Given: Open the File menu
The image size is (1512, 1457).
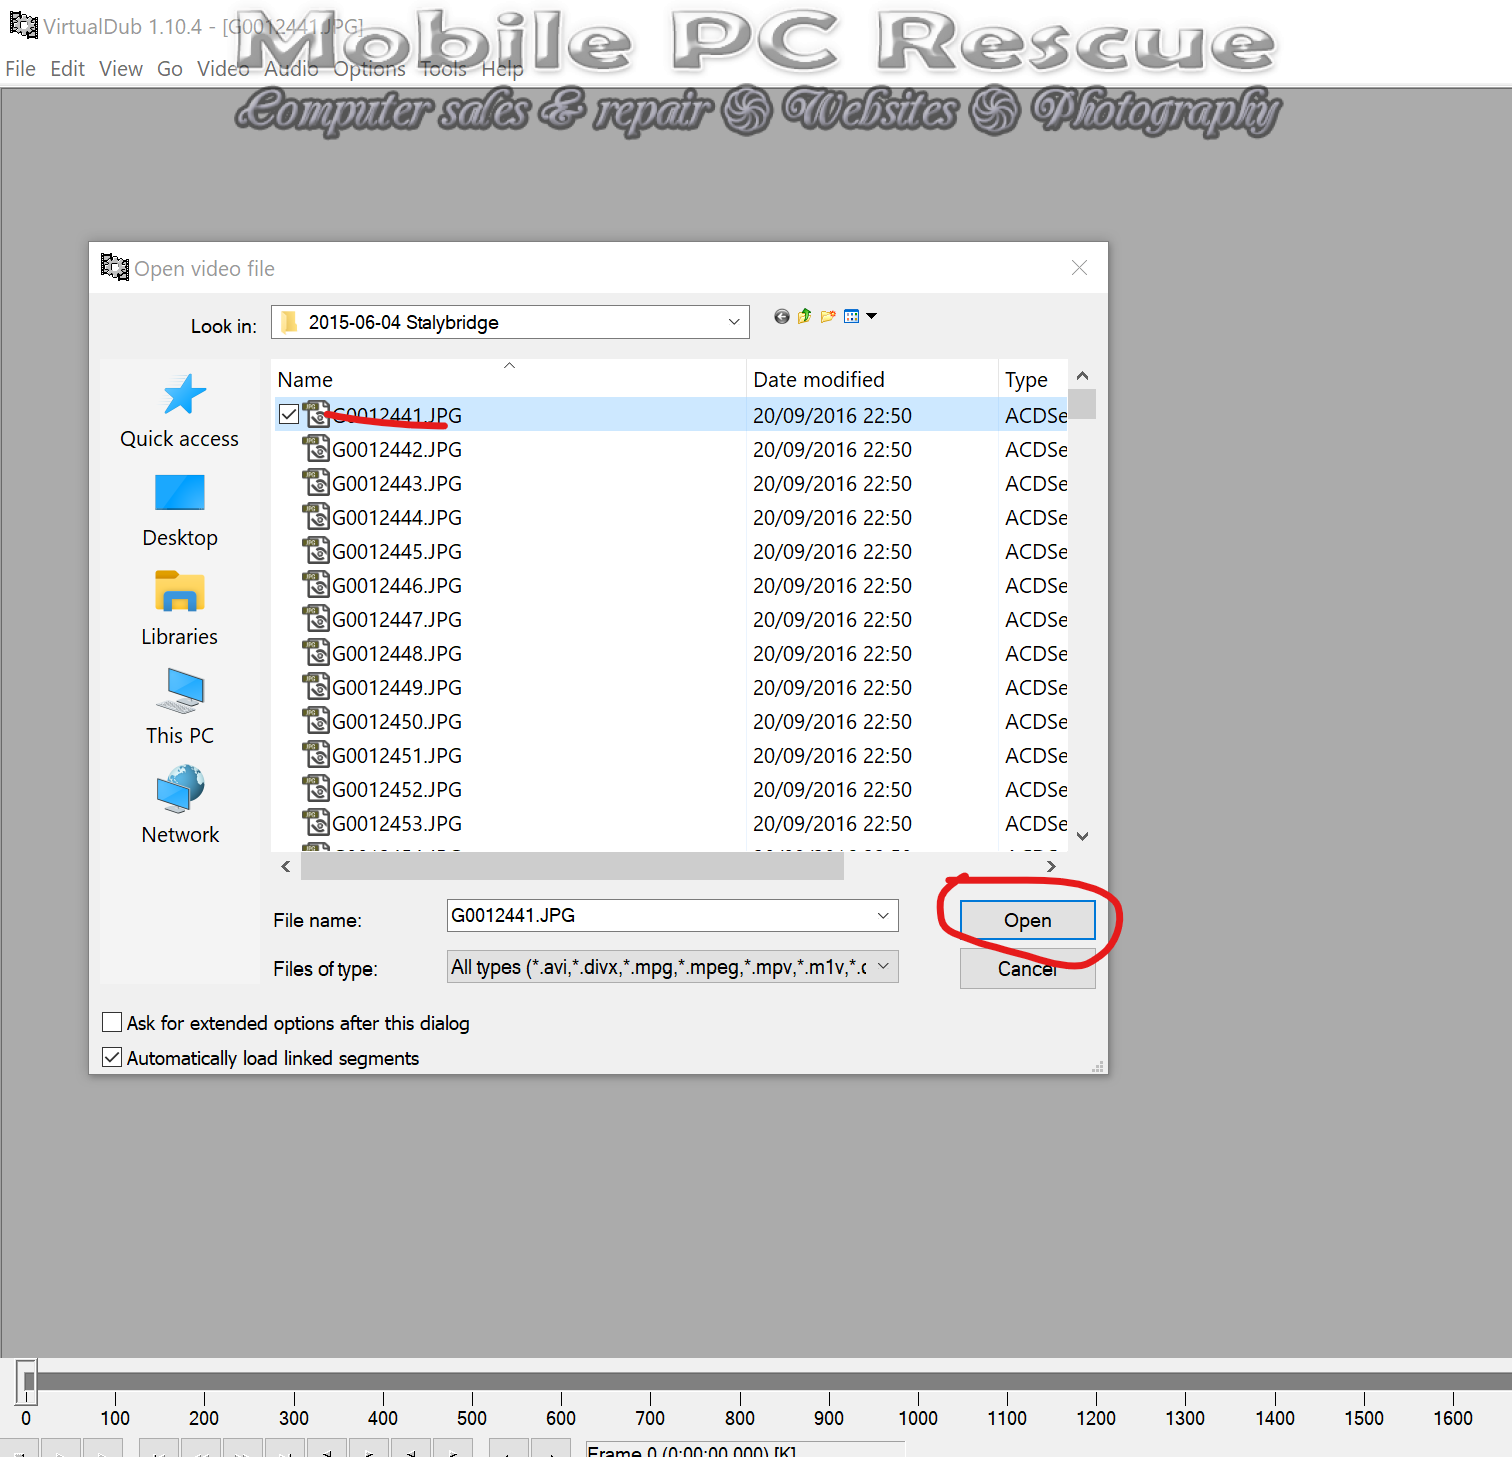Looking at the screenshot, I should (x=20, y=68).
